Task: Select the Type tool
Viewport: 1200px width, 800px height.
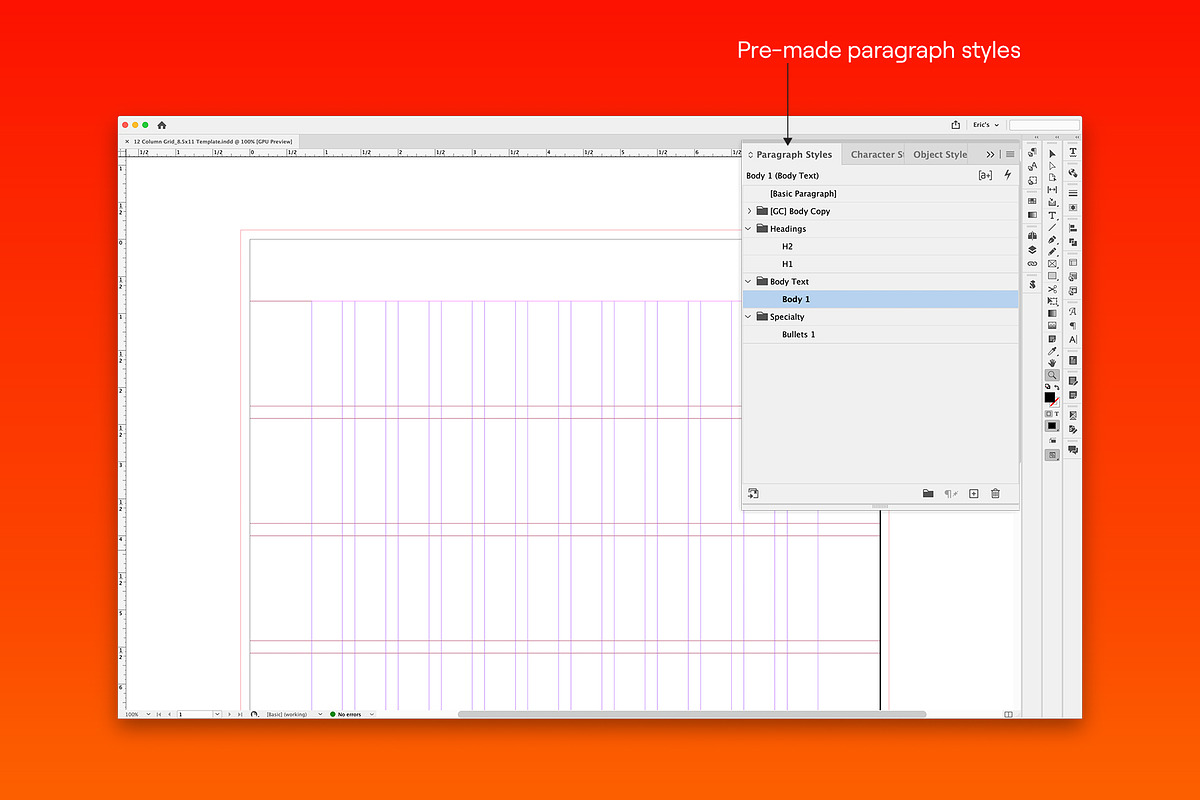Action: point(1052,215)
